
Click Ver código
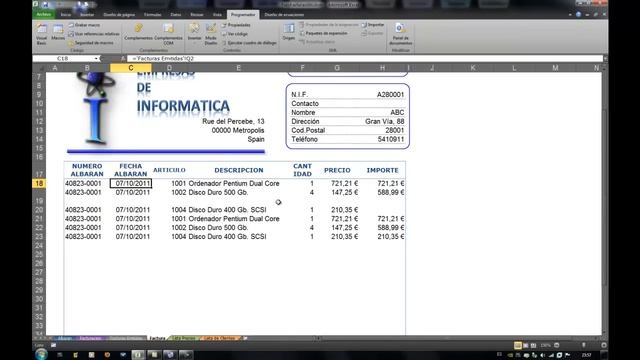pos(235,34)
